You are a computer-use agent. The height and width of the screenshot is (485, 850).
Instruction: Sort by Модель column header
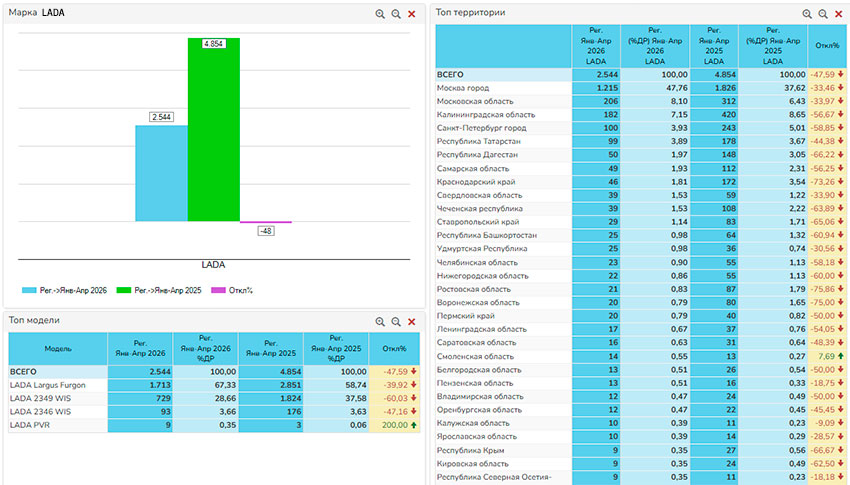[58, 348]
